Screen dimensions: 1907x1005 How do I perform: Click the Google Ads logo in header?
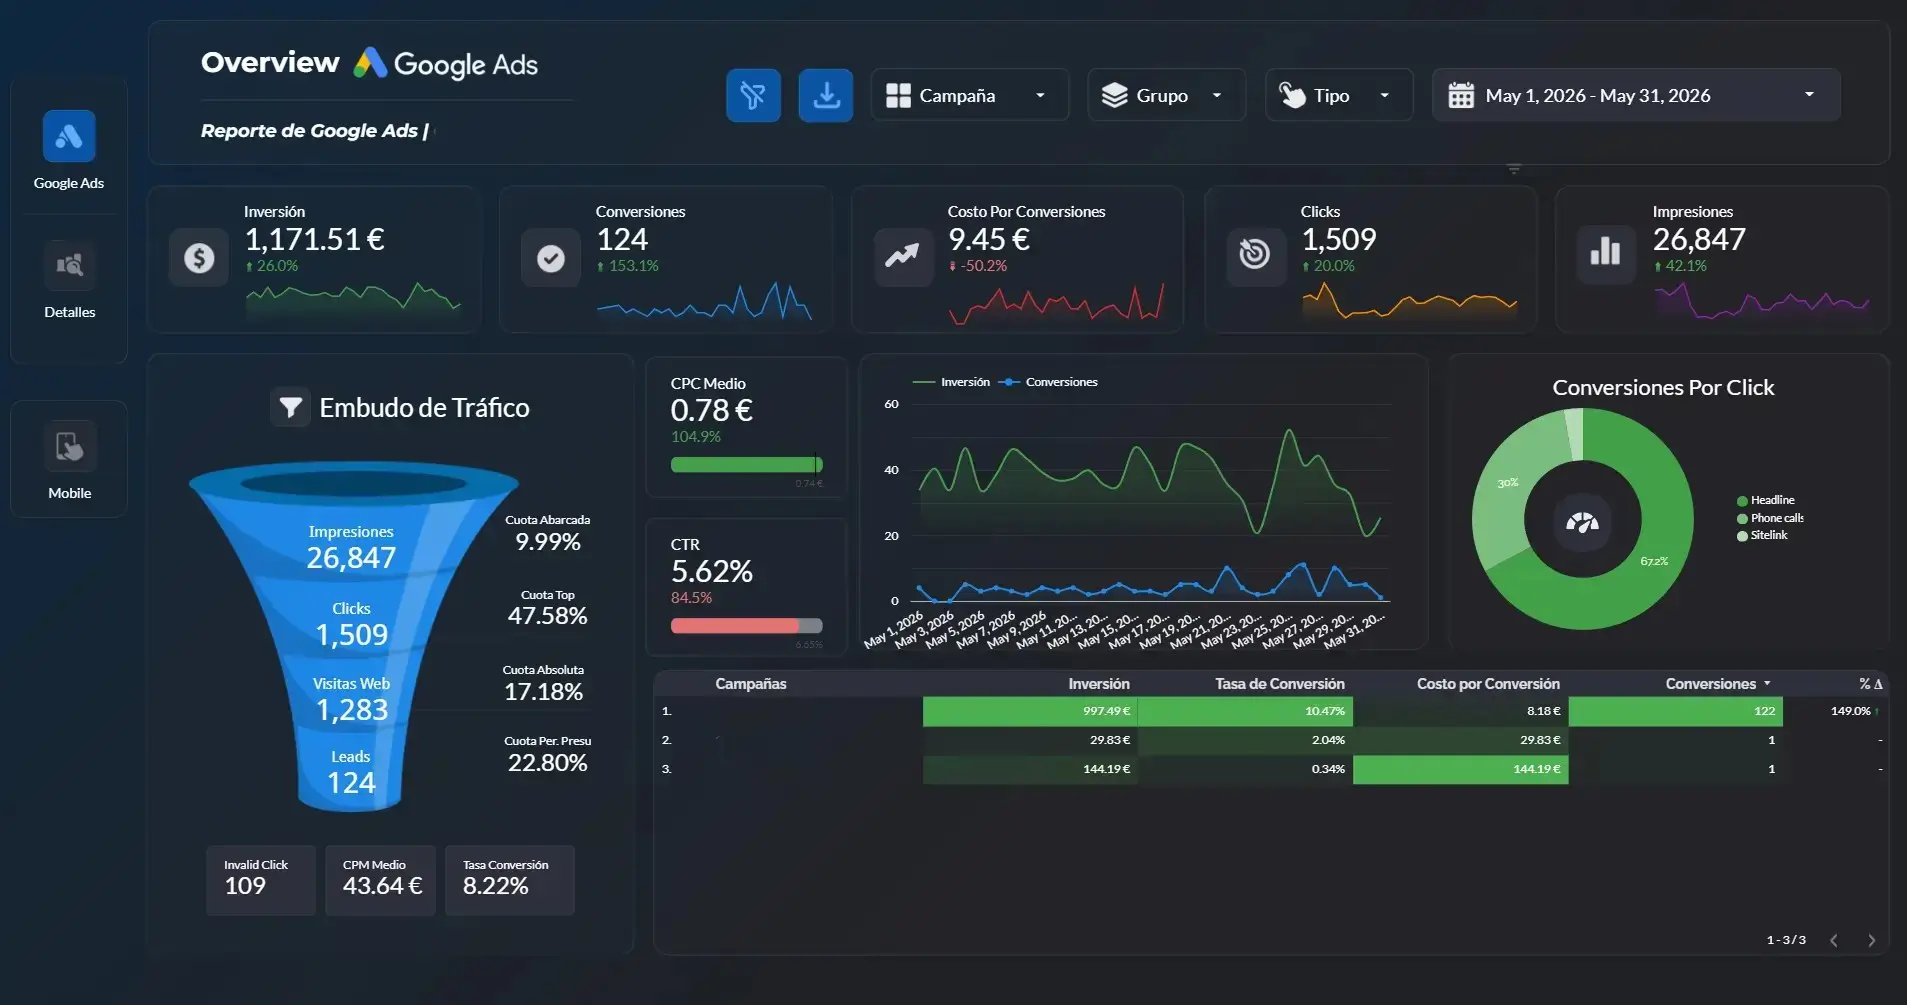point(446,64)
